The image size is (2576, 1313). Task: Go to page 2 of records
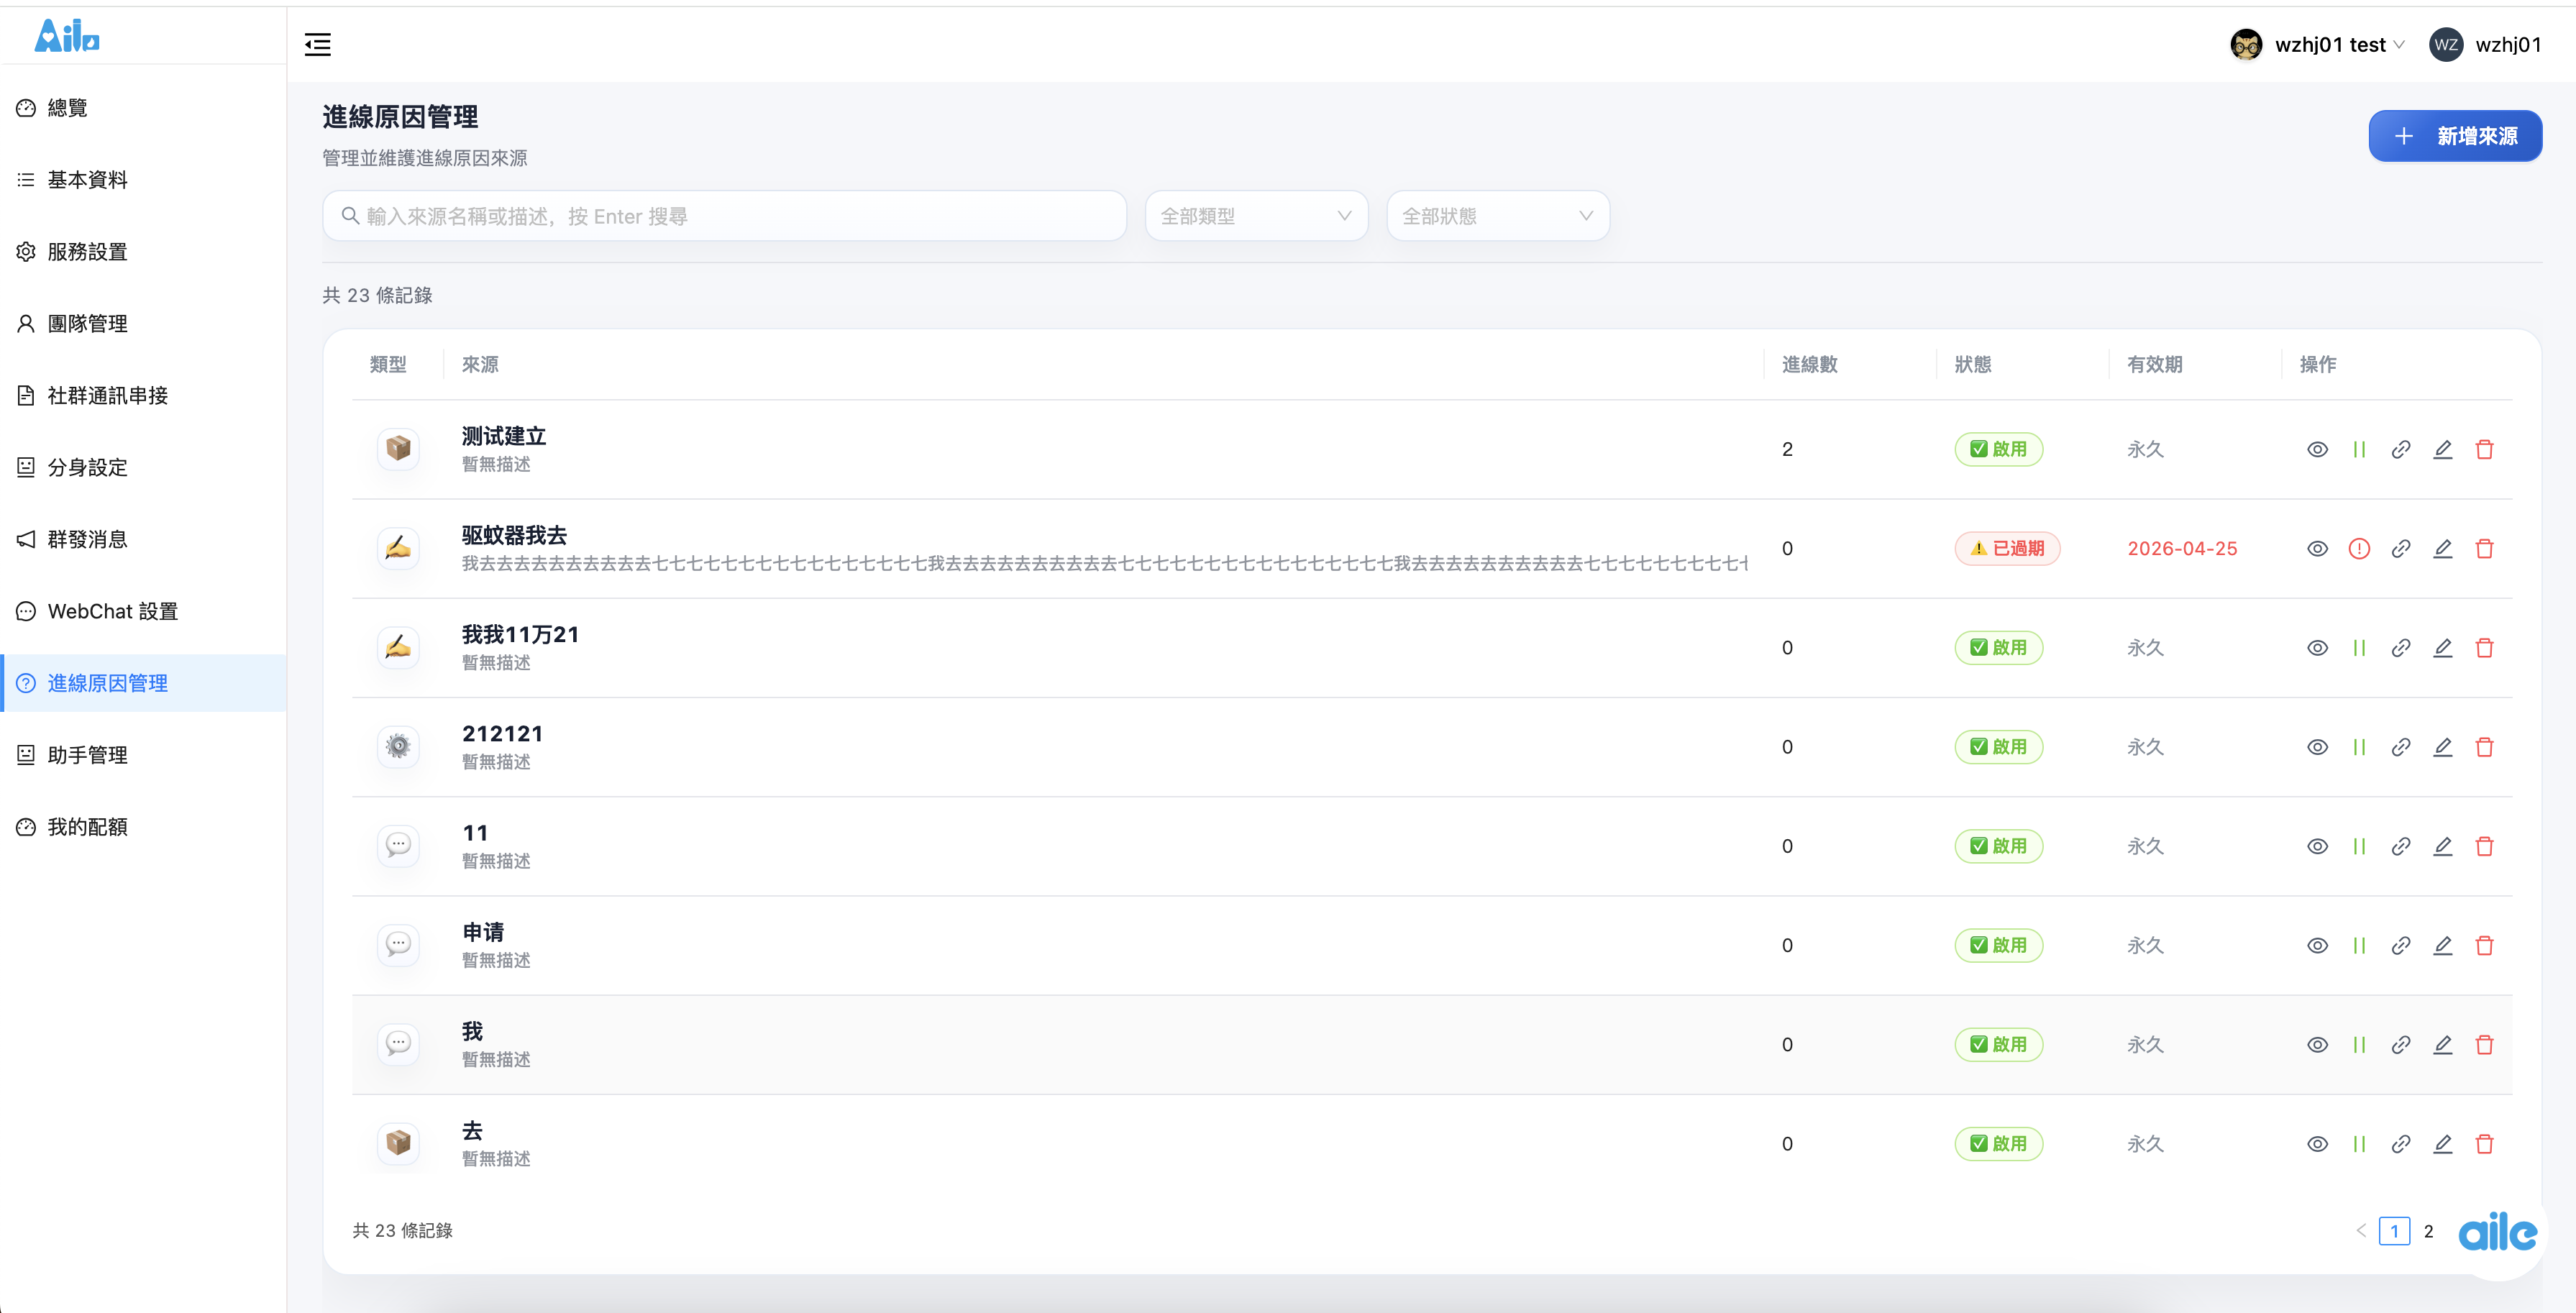point(2428,1231)
